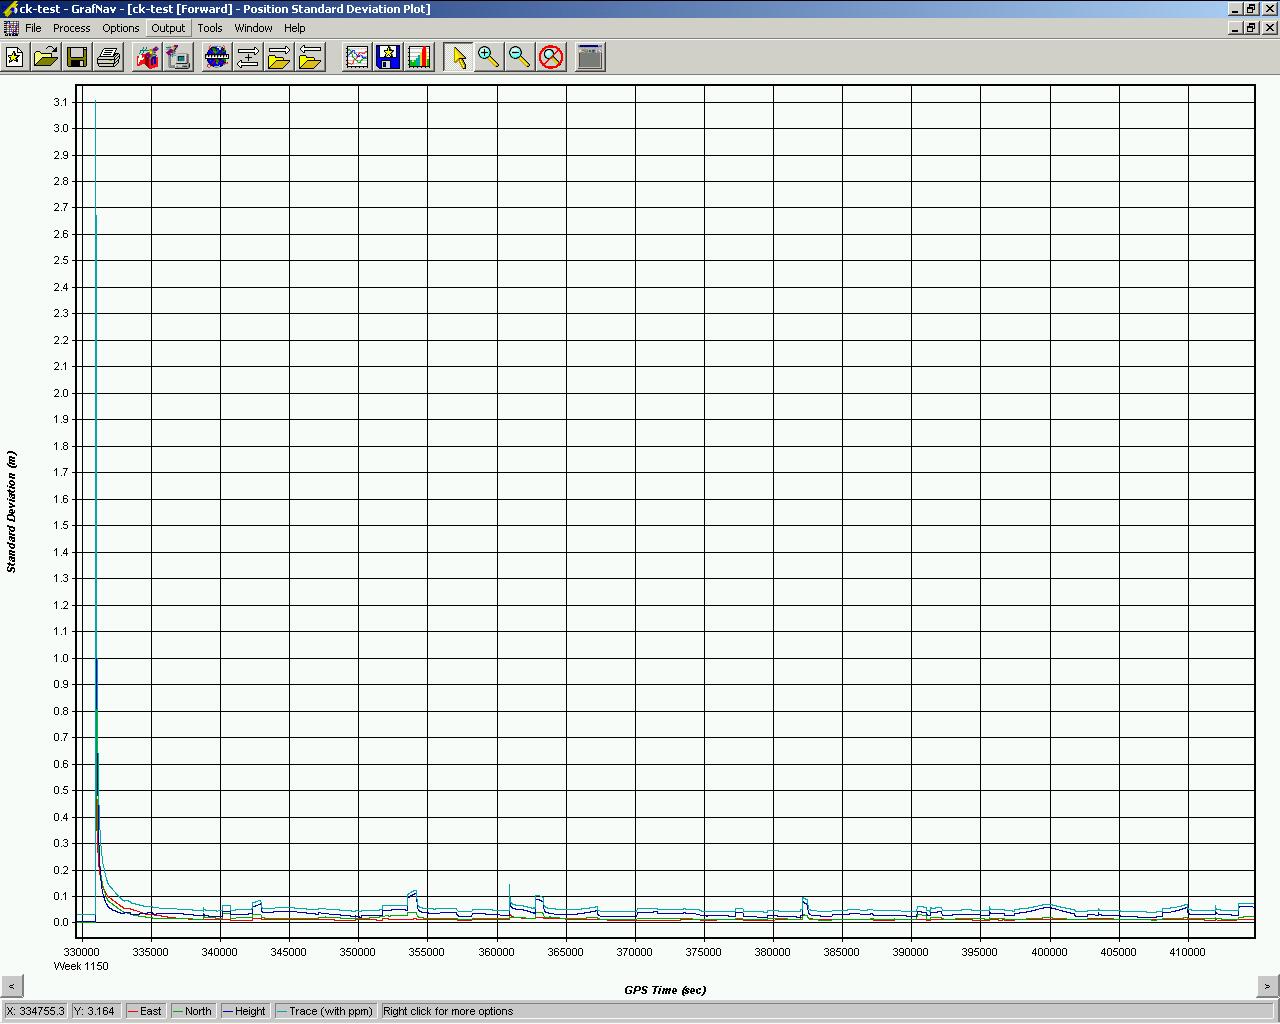Click the colored bar chart icon

click(x=419, y=57)
